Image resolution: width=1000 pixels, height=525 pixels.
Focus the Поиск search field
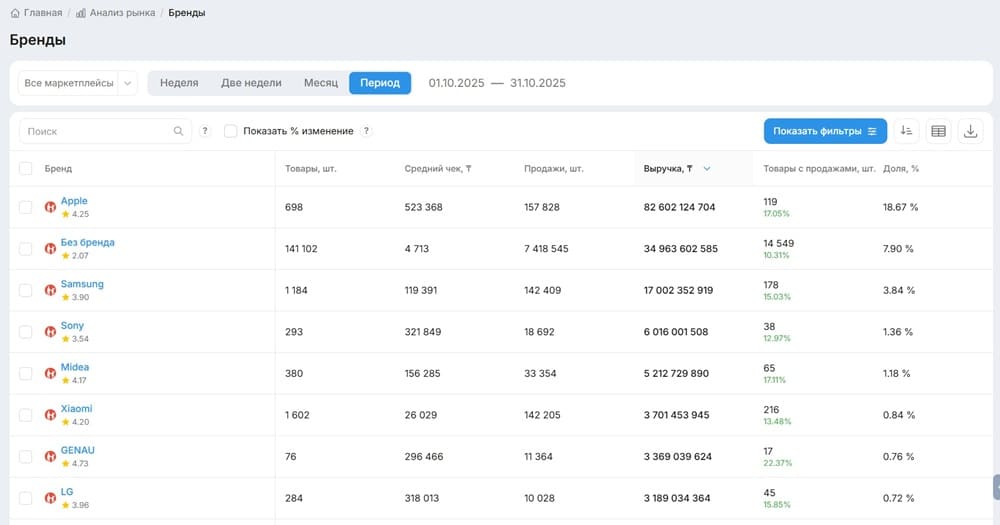click(105, 131)
